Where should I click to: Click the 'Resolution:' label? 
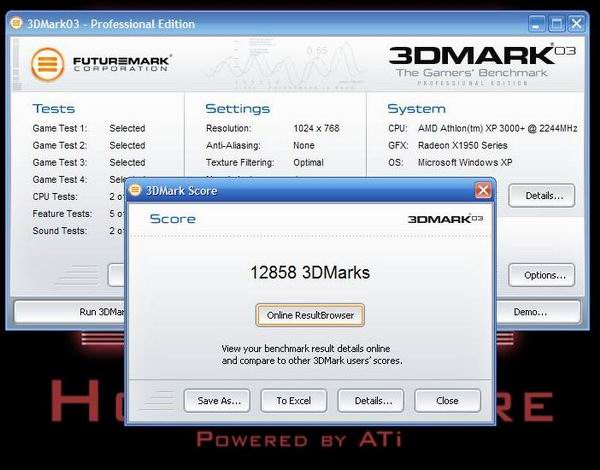click(228, 128)
